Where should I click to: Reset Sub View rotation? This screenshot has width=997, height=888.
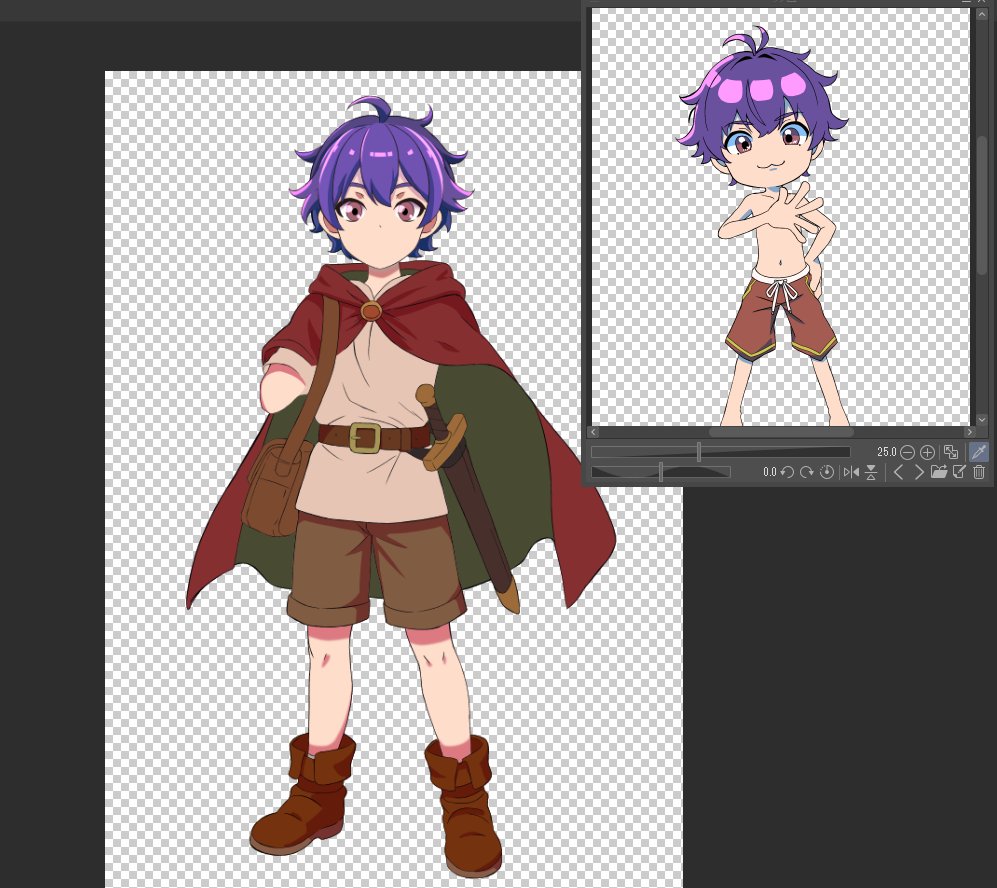(x=827, y=472)
